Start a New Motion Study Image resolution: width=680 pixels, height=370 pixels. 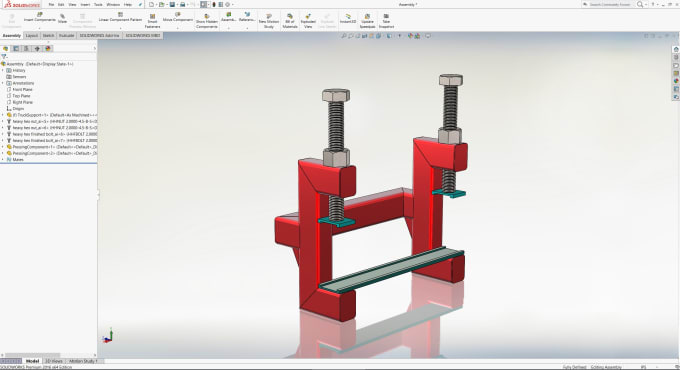coord(269,21)
